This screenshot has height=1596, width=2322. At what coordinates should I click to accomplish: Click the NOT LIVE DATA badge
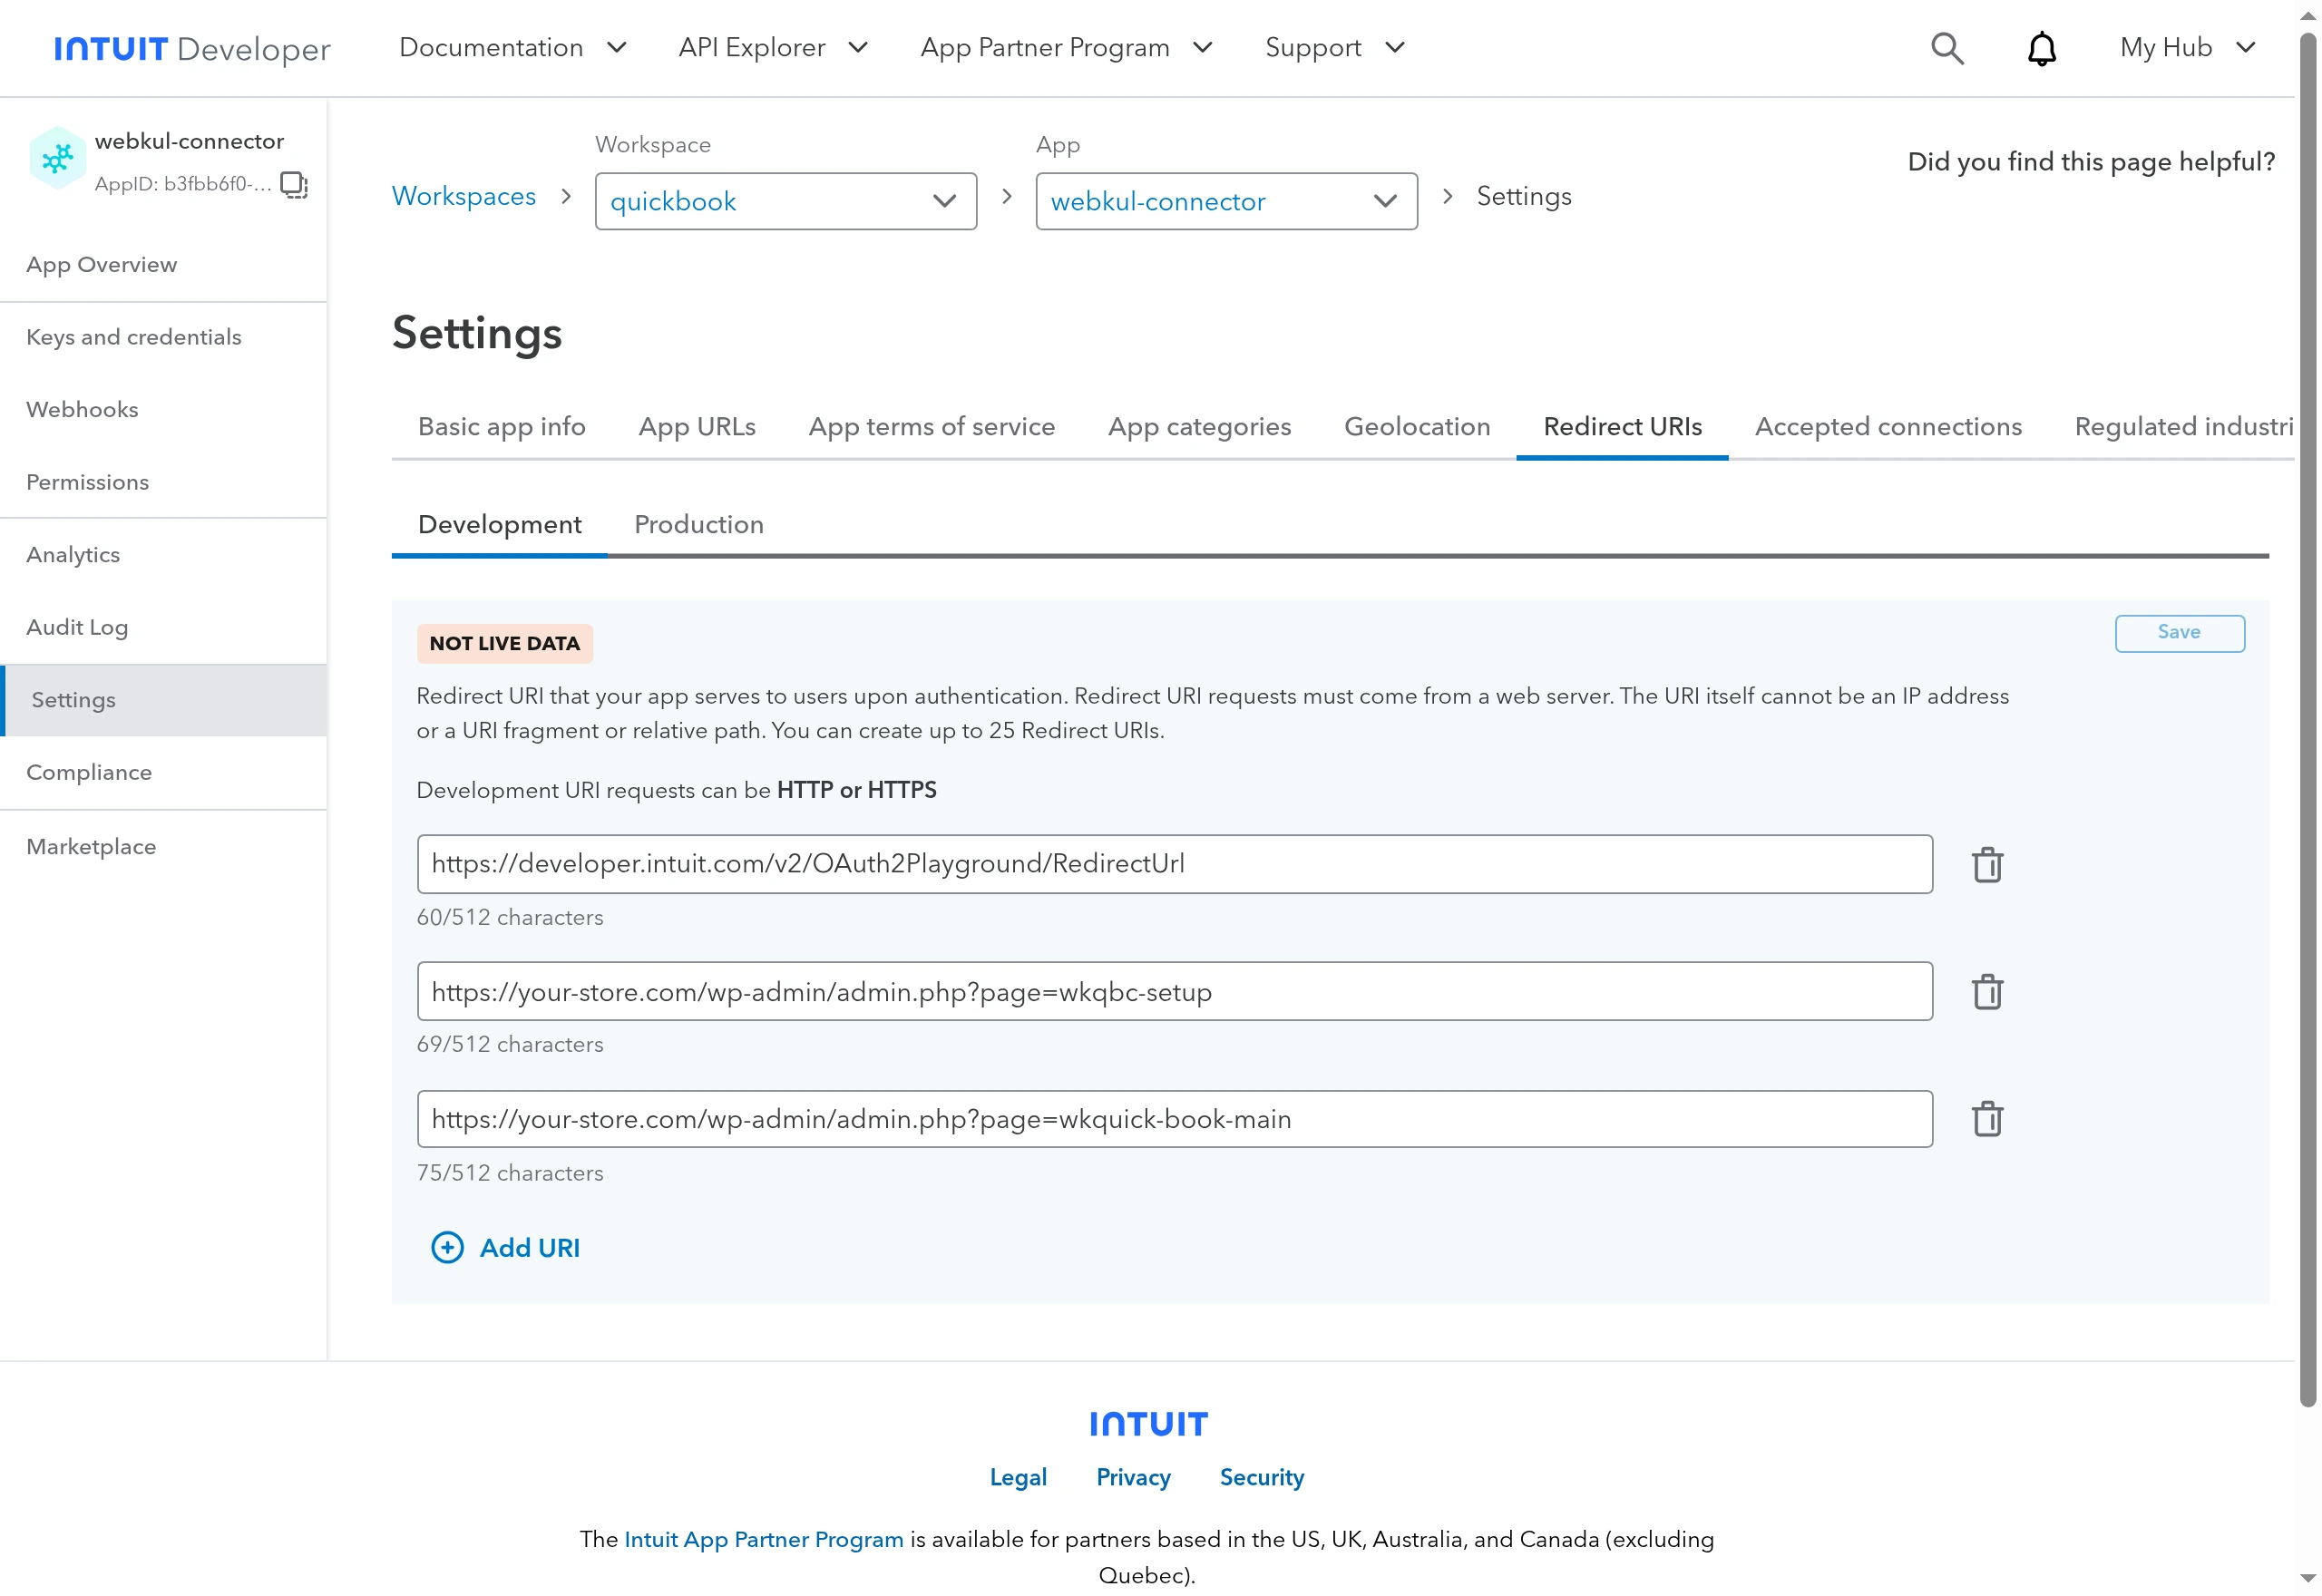[x=504, y=643]
